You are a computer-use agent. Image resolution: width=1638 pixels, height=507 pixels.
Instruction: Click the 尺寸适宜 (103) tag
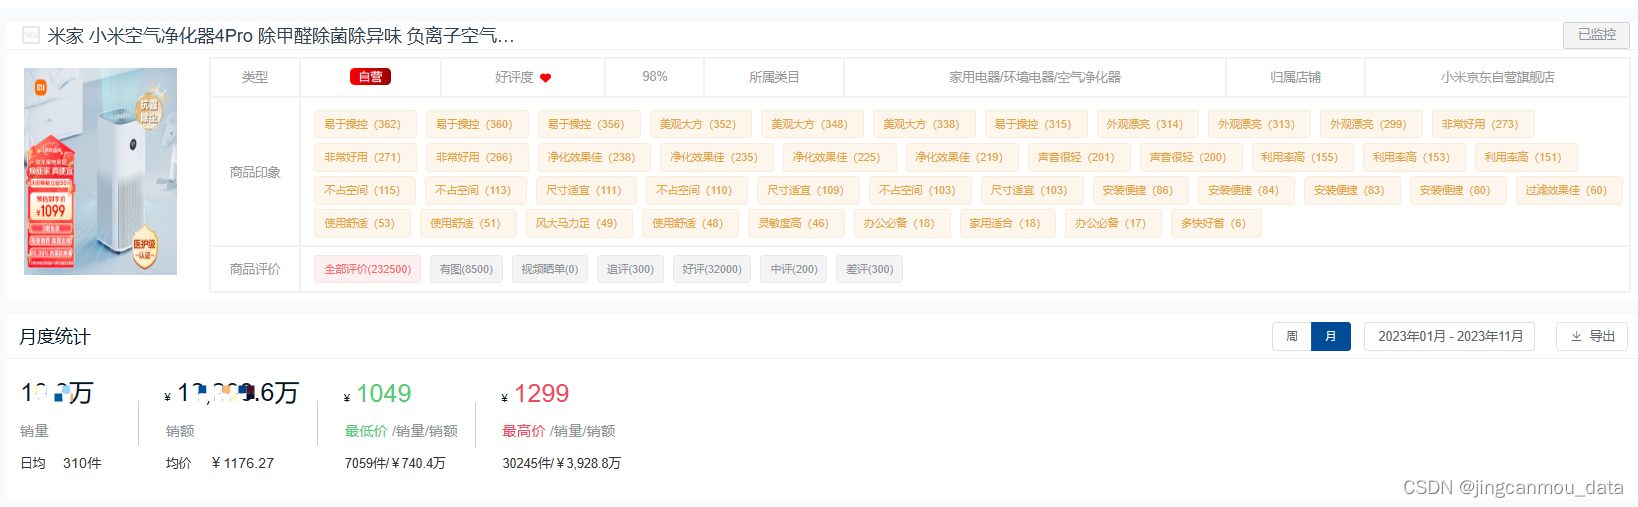click(1031, 190)
